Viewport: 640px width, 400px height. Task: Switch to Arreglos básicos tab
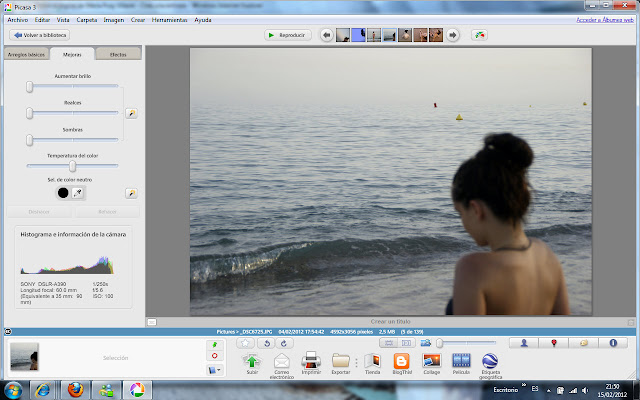(26, 54)
